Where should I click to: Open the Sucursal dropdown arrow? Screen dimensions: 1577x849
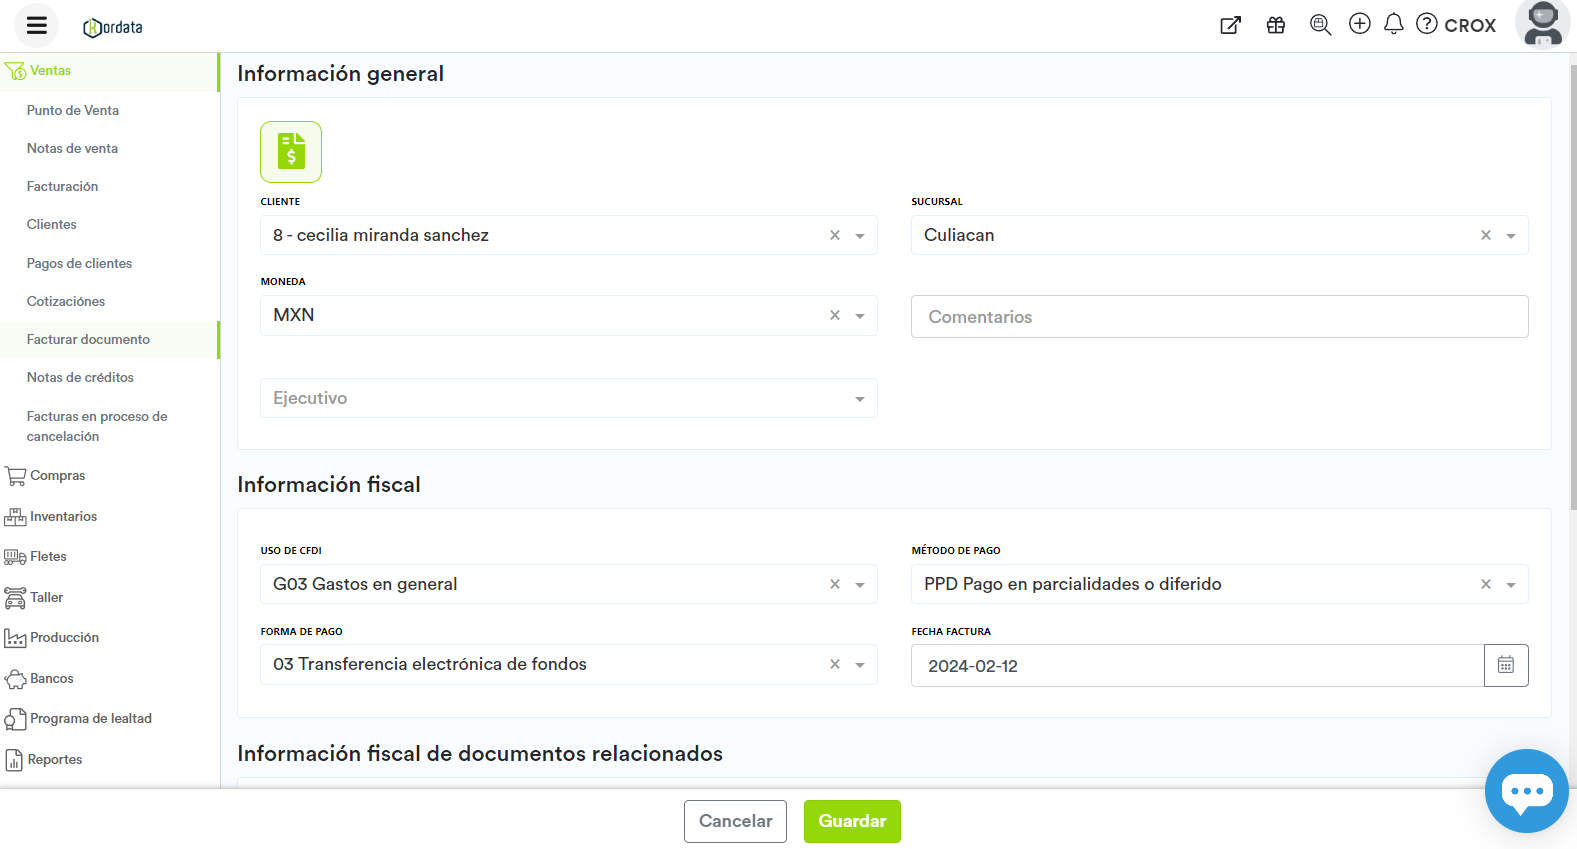click(x=1511, y=236)
